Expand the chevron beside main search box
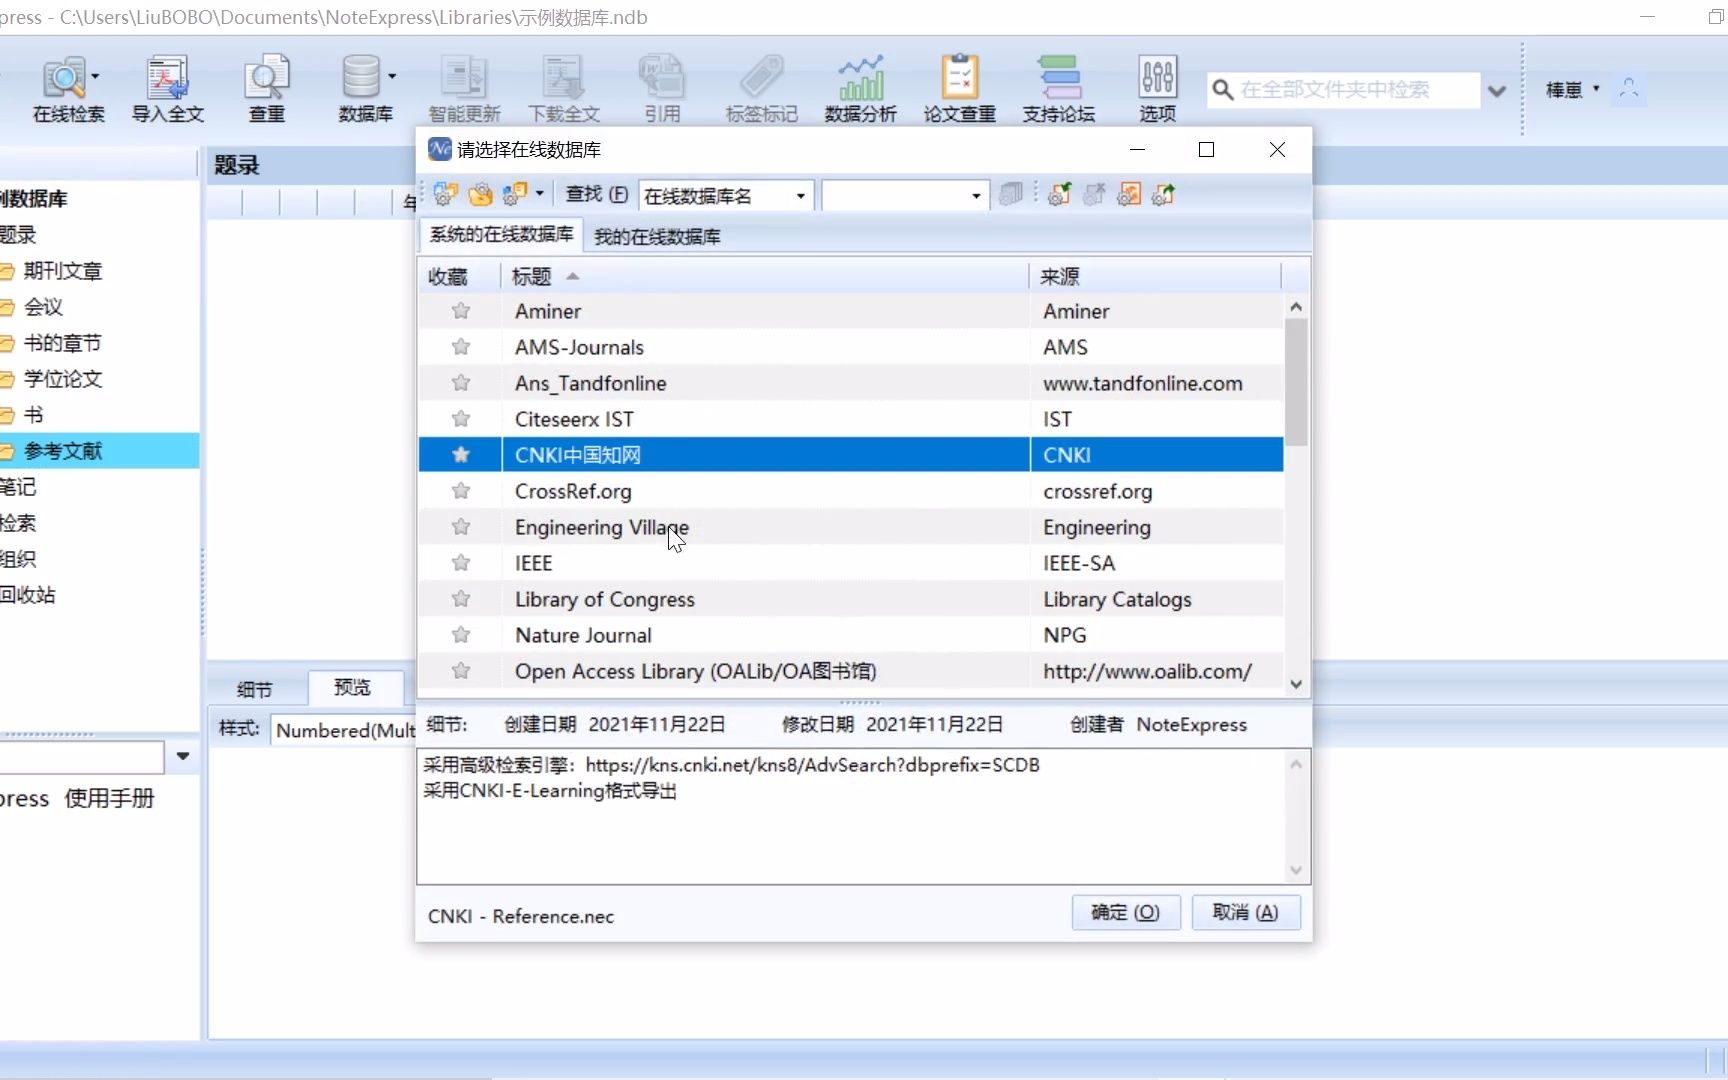This screenshot has width=1728, height=1080. (x=1497, y=91)
